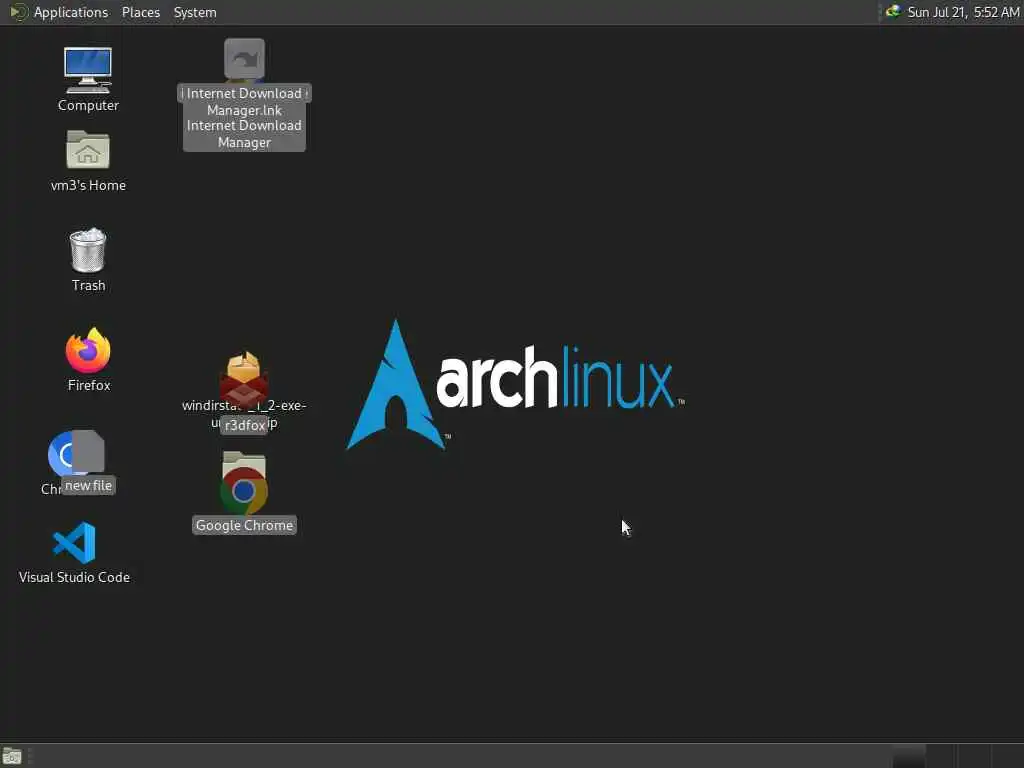Image resolution: width=1024 pixels, height=768 pixels.
Task: Select the Internet Download Manager.lnk shortcut icon
Action: [x=244, y=60]
